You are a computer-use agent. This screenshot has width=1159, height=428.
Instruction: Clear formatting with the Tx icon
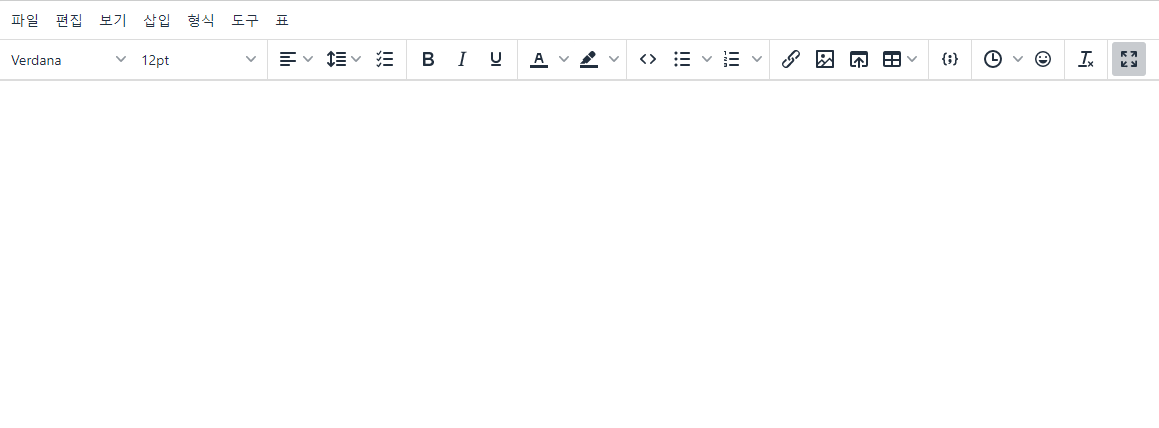click(x=1085, y=60)
